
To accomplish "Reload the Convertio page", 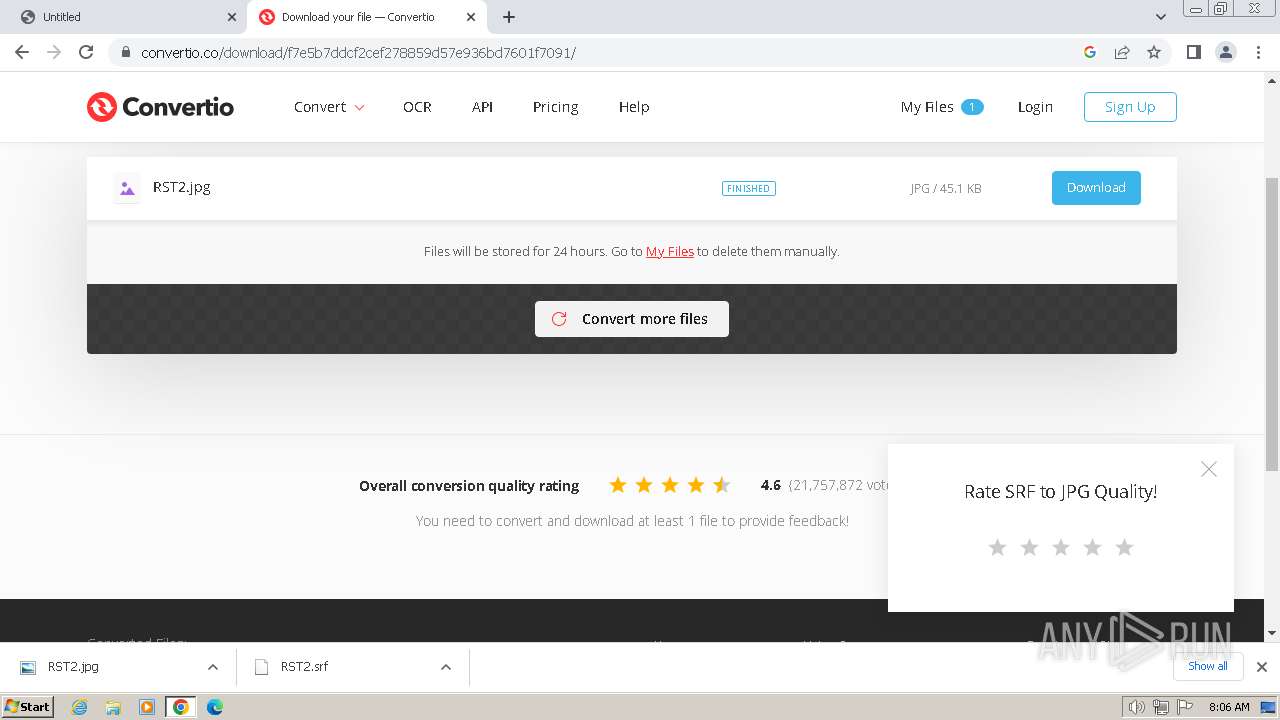I will (86, 52).
